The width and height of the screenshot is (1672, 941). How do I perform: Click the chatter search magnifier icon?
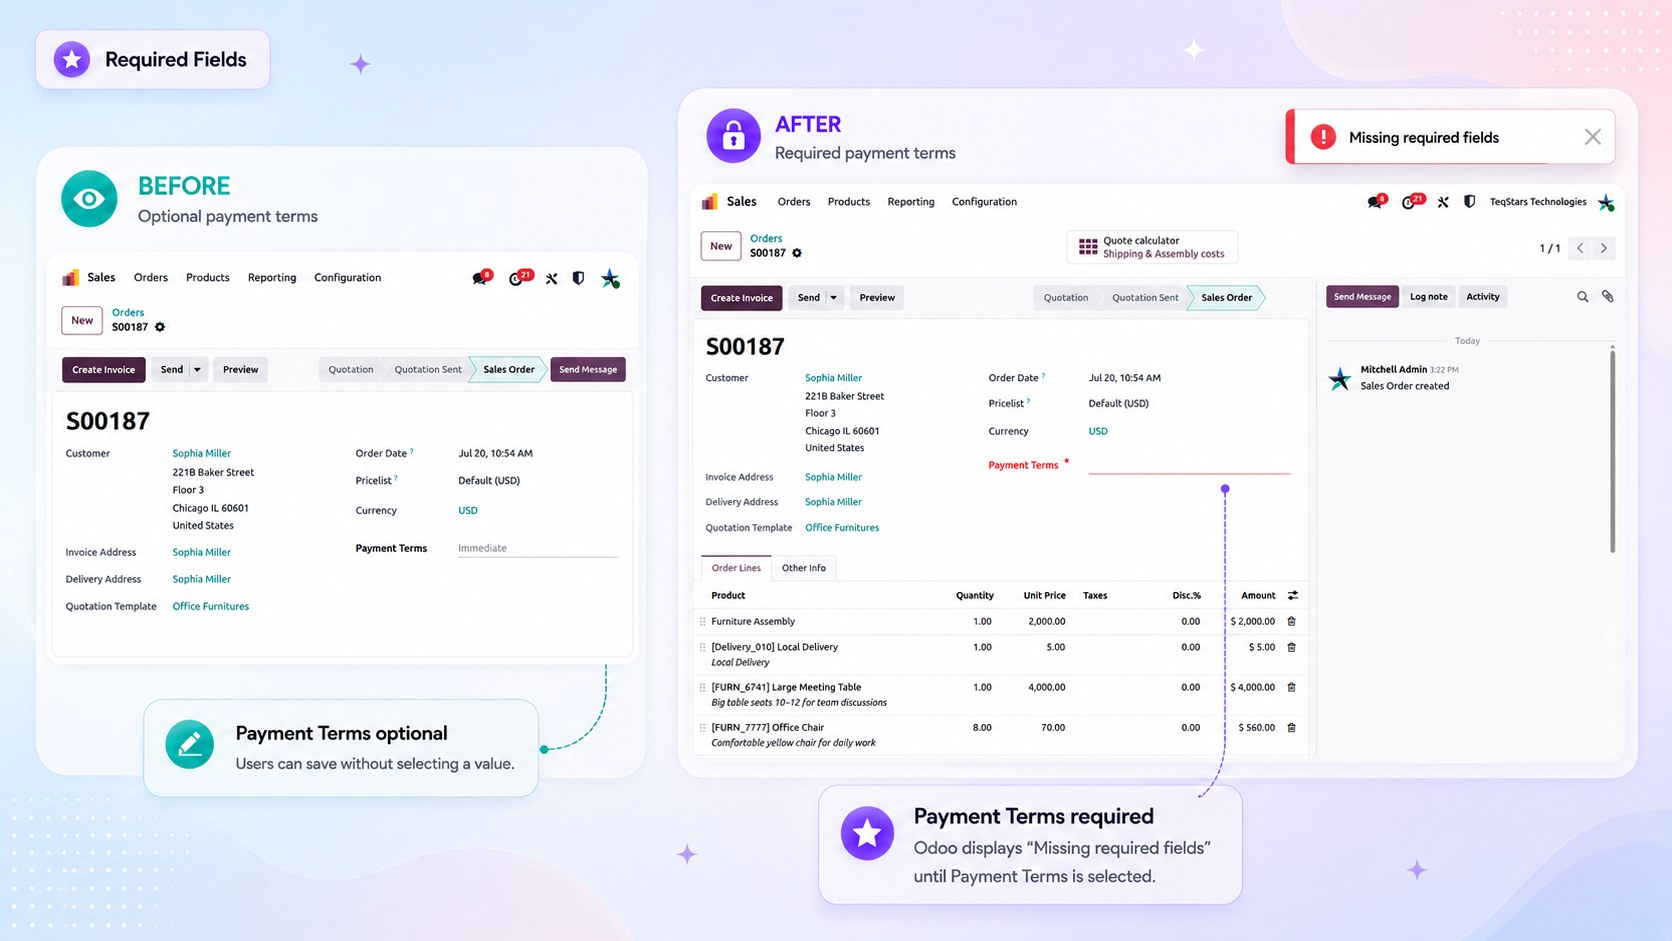tap(1582, 297)
